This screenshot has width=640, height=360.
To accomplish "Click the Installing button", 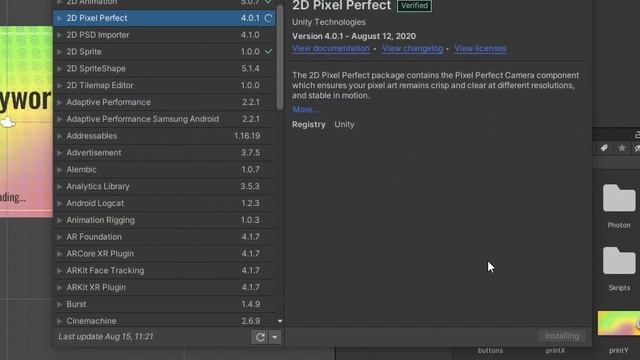I will (x=562, y=336).
